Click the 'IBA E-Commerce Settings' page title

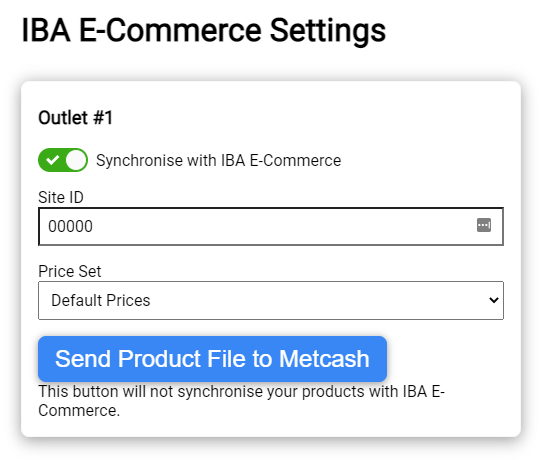pyautogui.click(x=204, y=31)
